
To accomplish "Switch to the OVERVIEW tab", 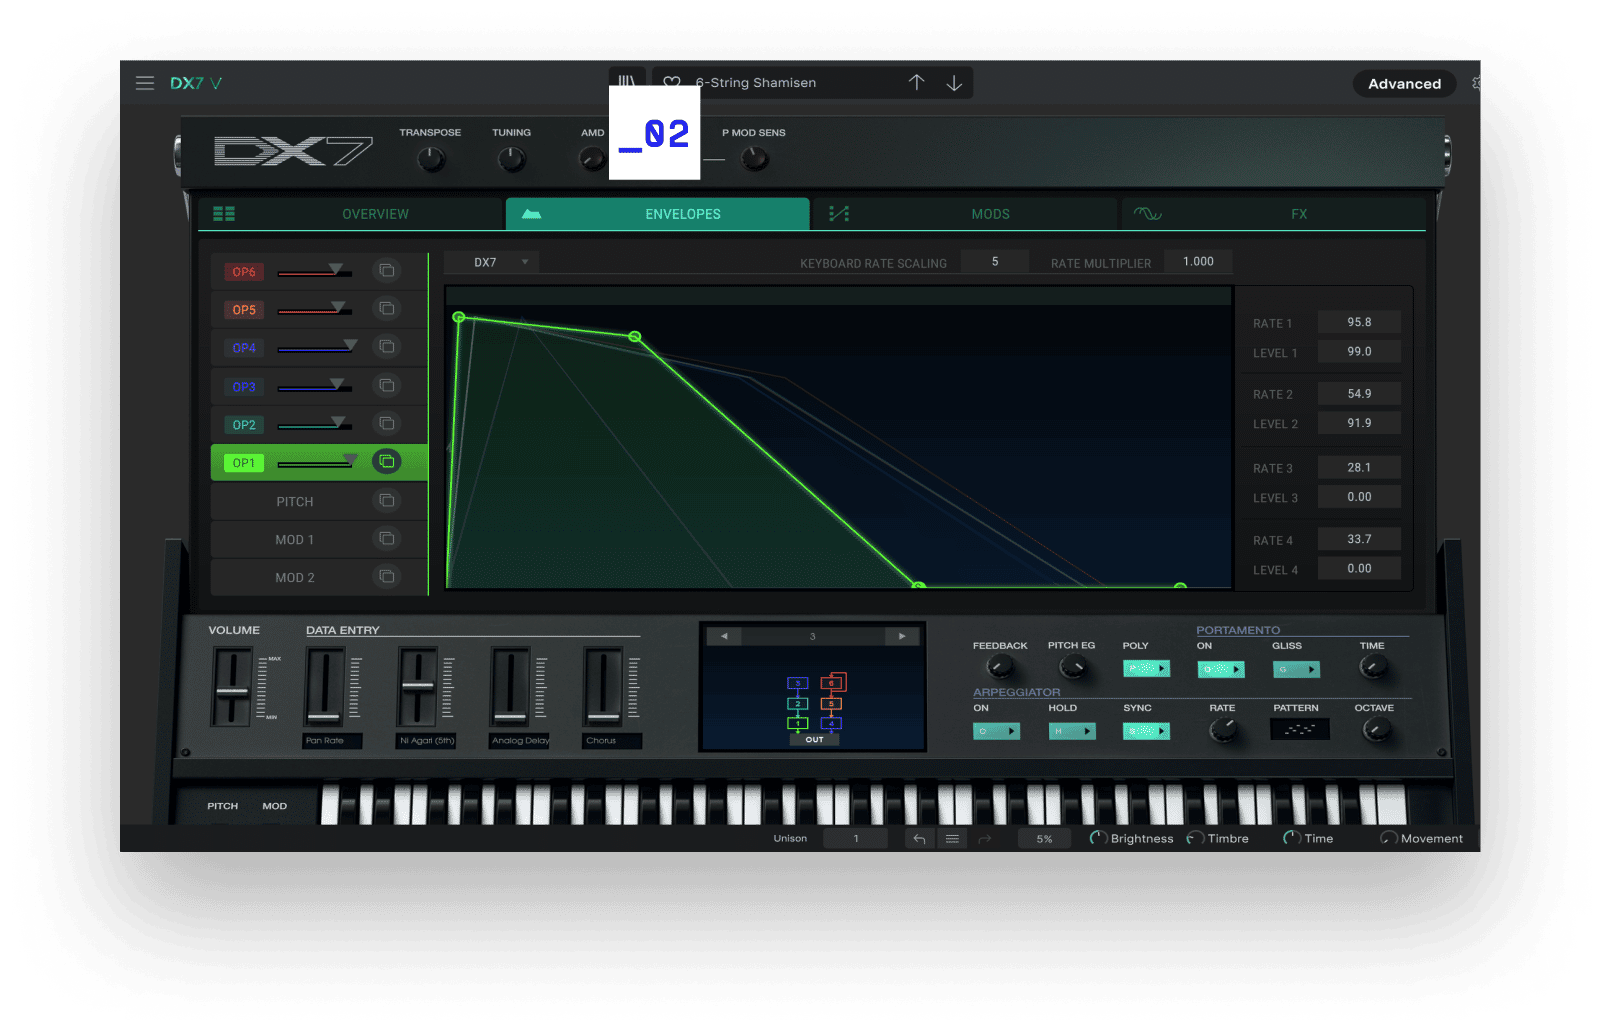I will pyautogui.click(x=375, y=214).
